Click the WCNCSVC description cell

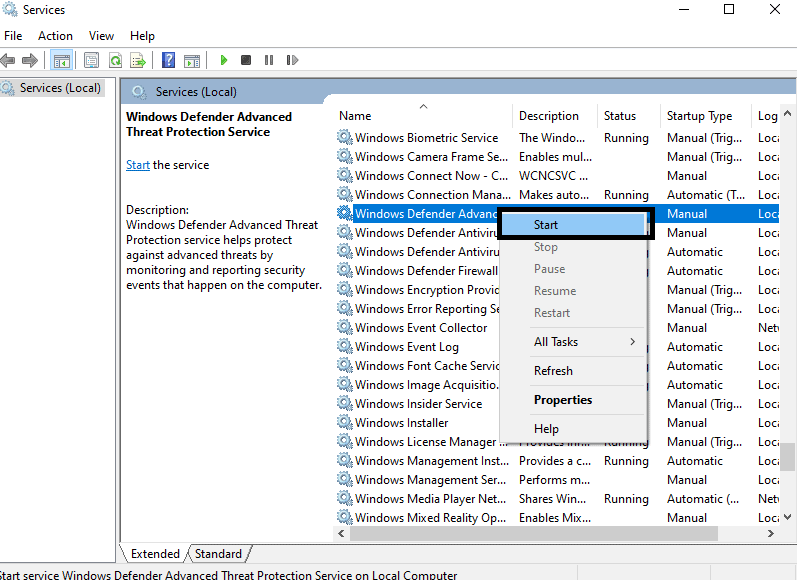[x=553, y=176]
